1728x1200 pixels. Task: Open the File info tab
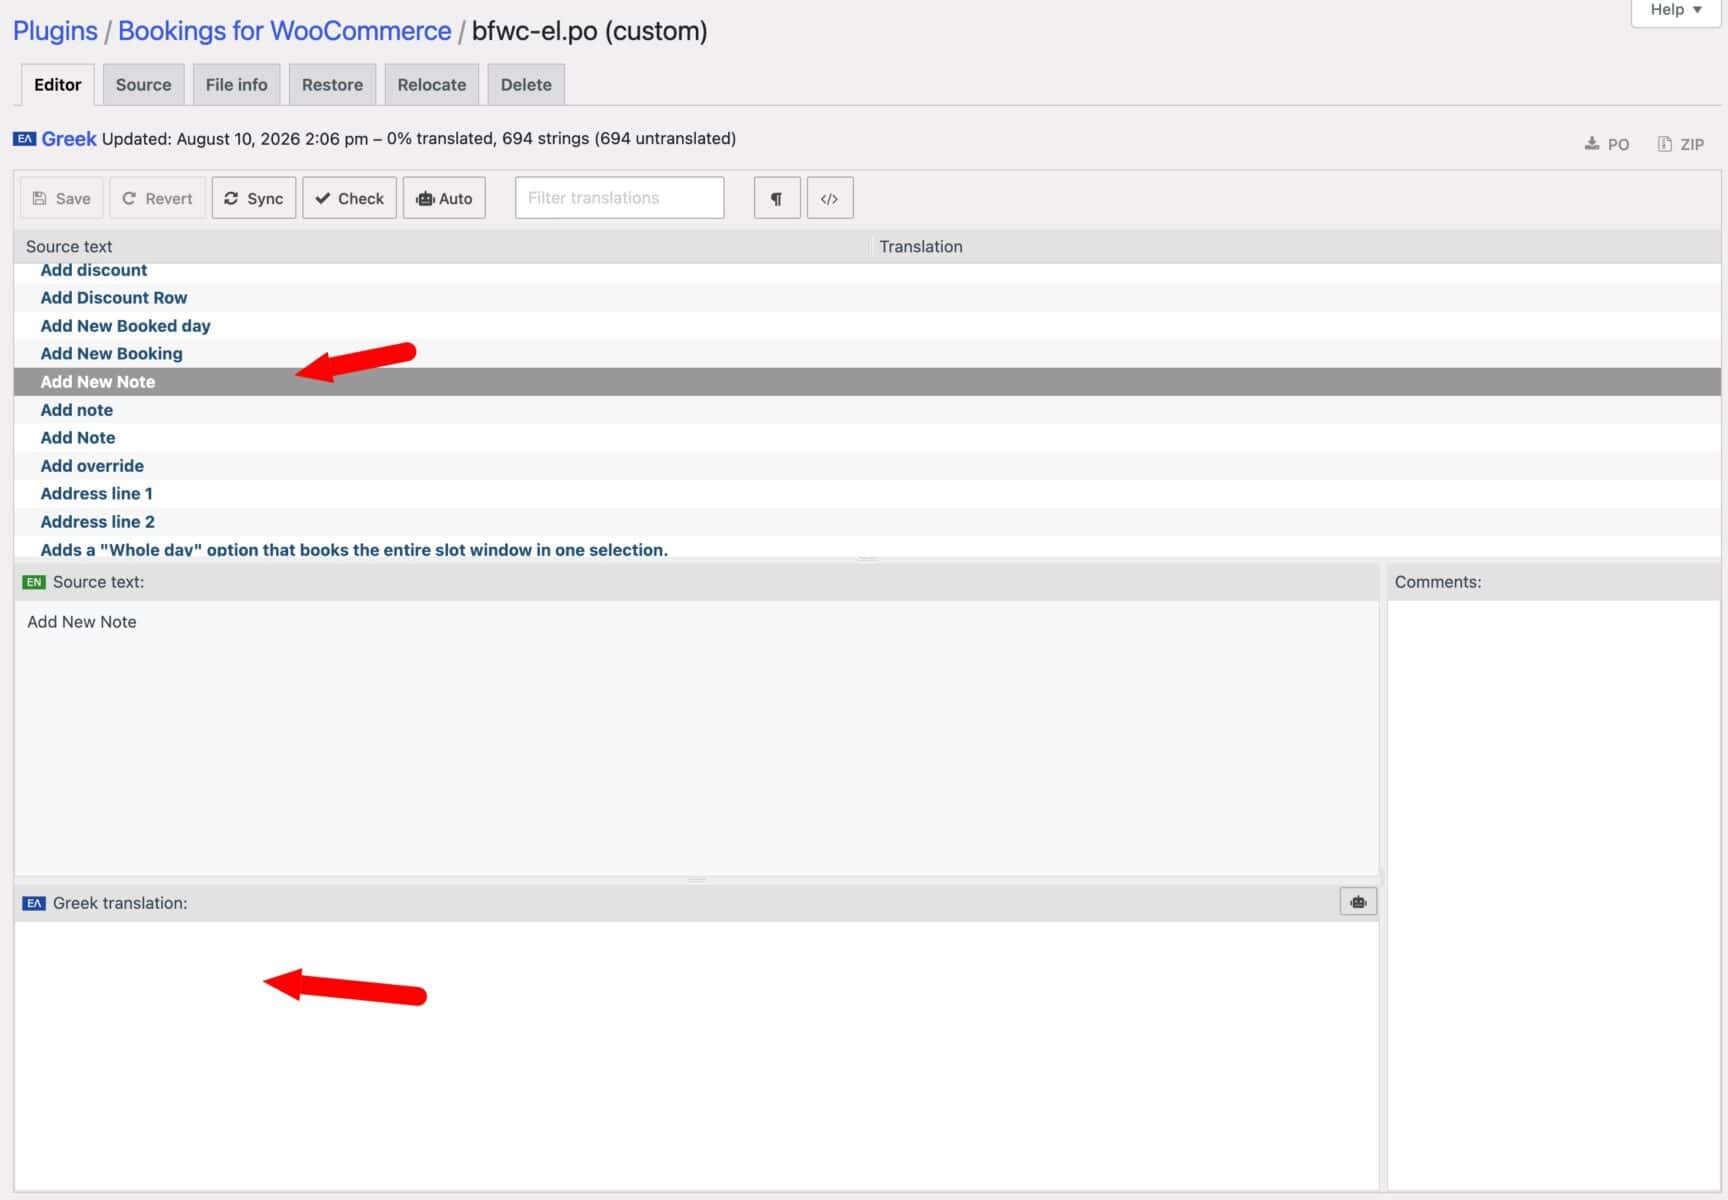(237, 85)
